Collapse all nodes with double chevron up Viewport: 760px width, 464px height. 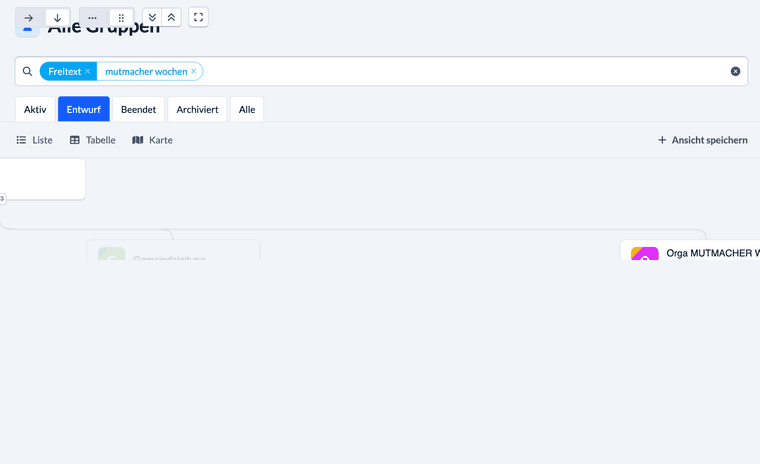pyautogui.click(x=171, y=17)
